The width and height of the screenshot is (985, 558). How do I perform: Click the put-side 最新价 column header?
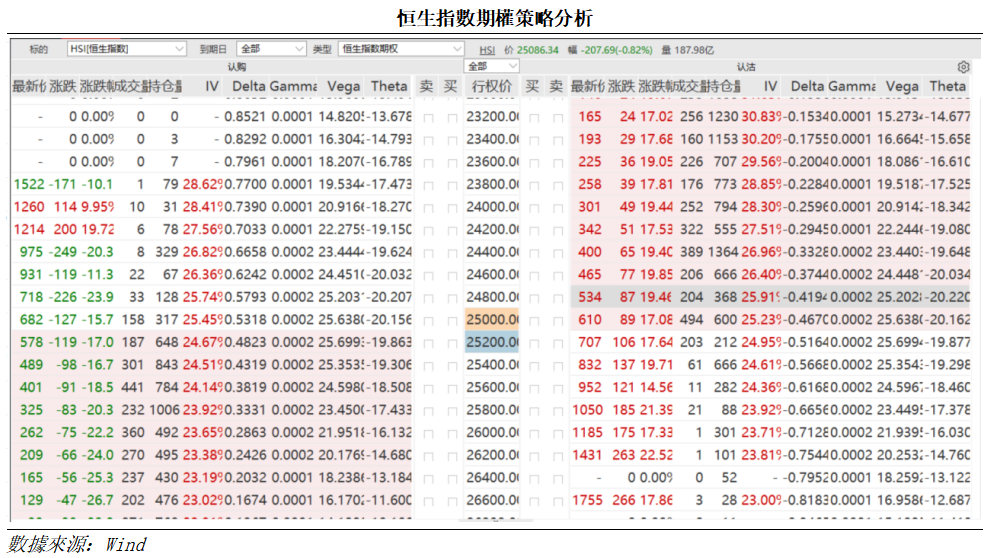point(587,86)
